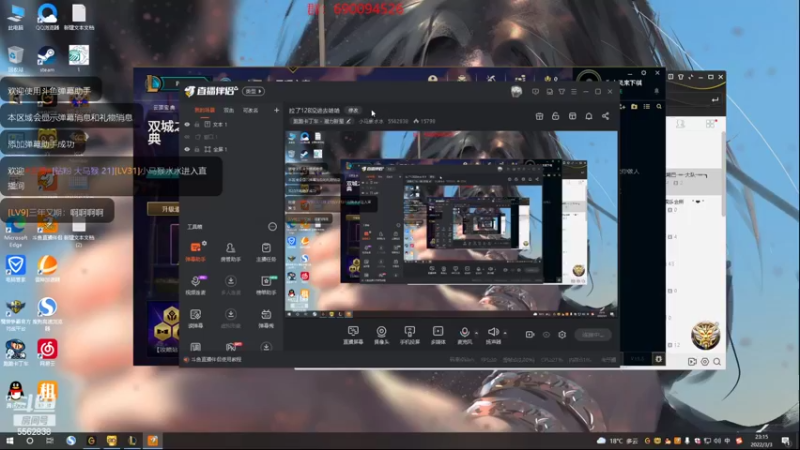Click the stream status button bottom right
Viewport: 800px width, 450px height.
(x=592, y=335)
